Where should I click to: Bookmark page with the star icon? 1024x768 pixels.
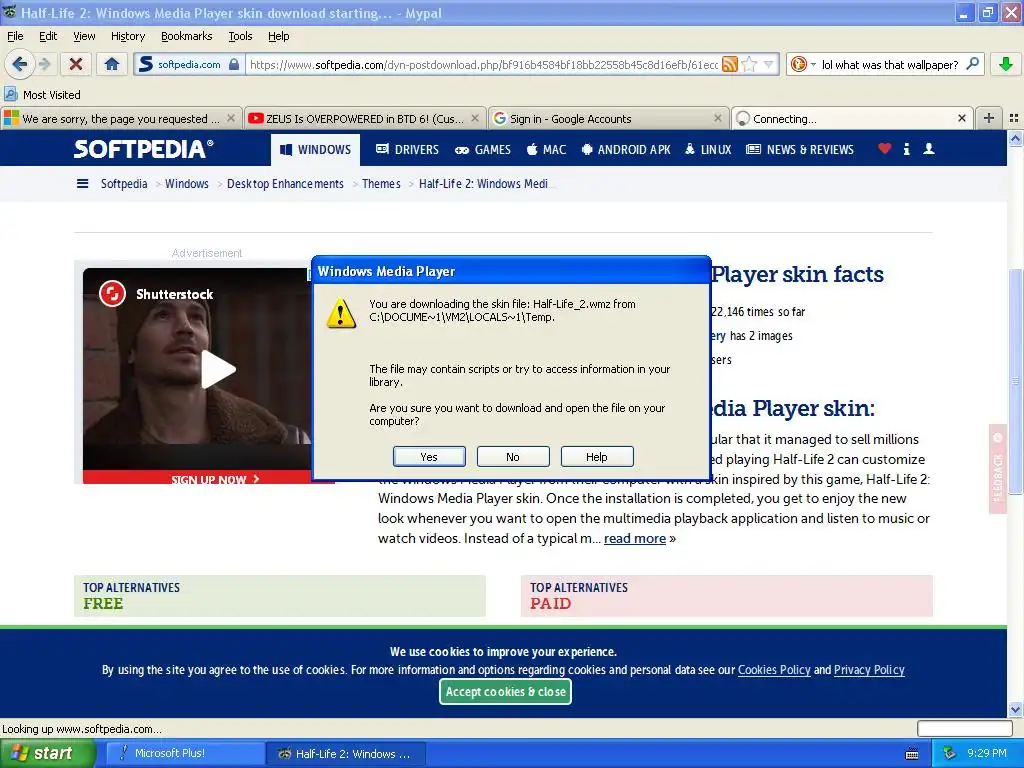tap(750, 64)
